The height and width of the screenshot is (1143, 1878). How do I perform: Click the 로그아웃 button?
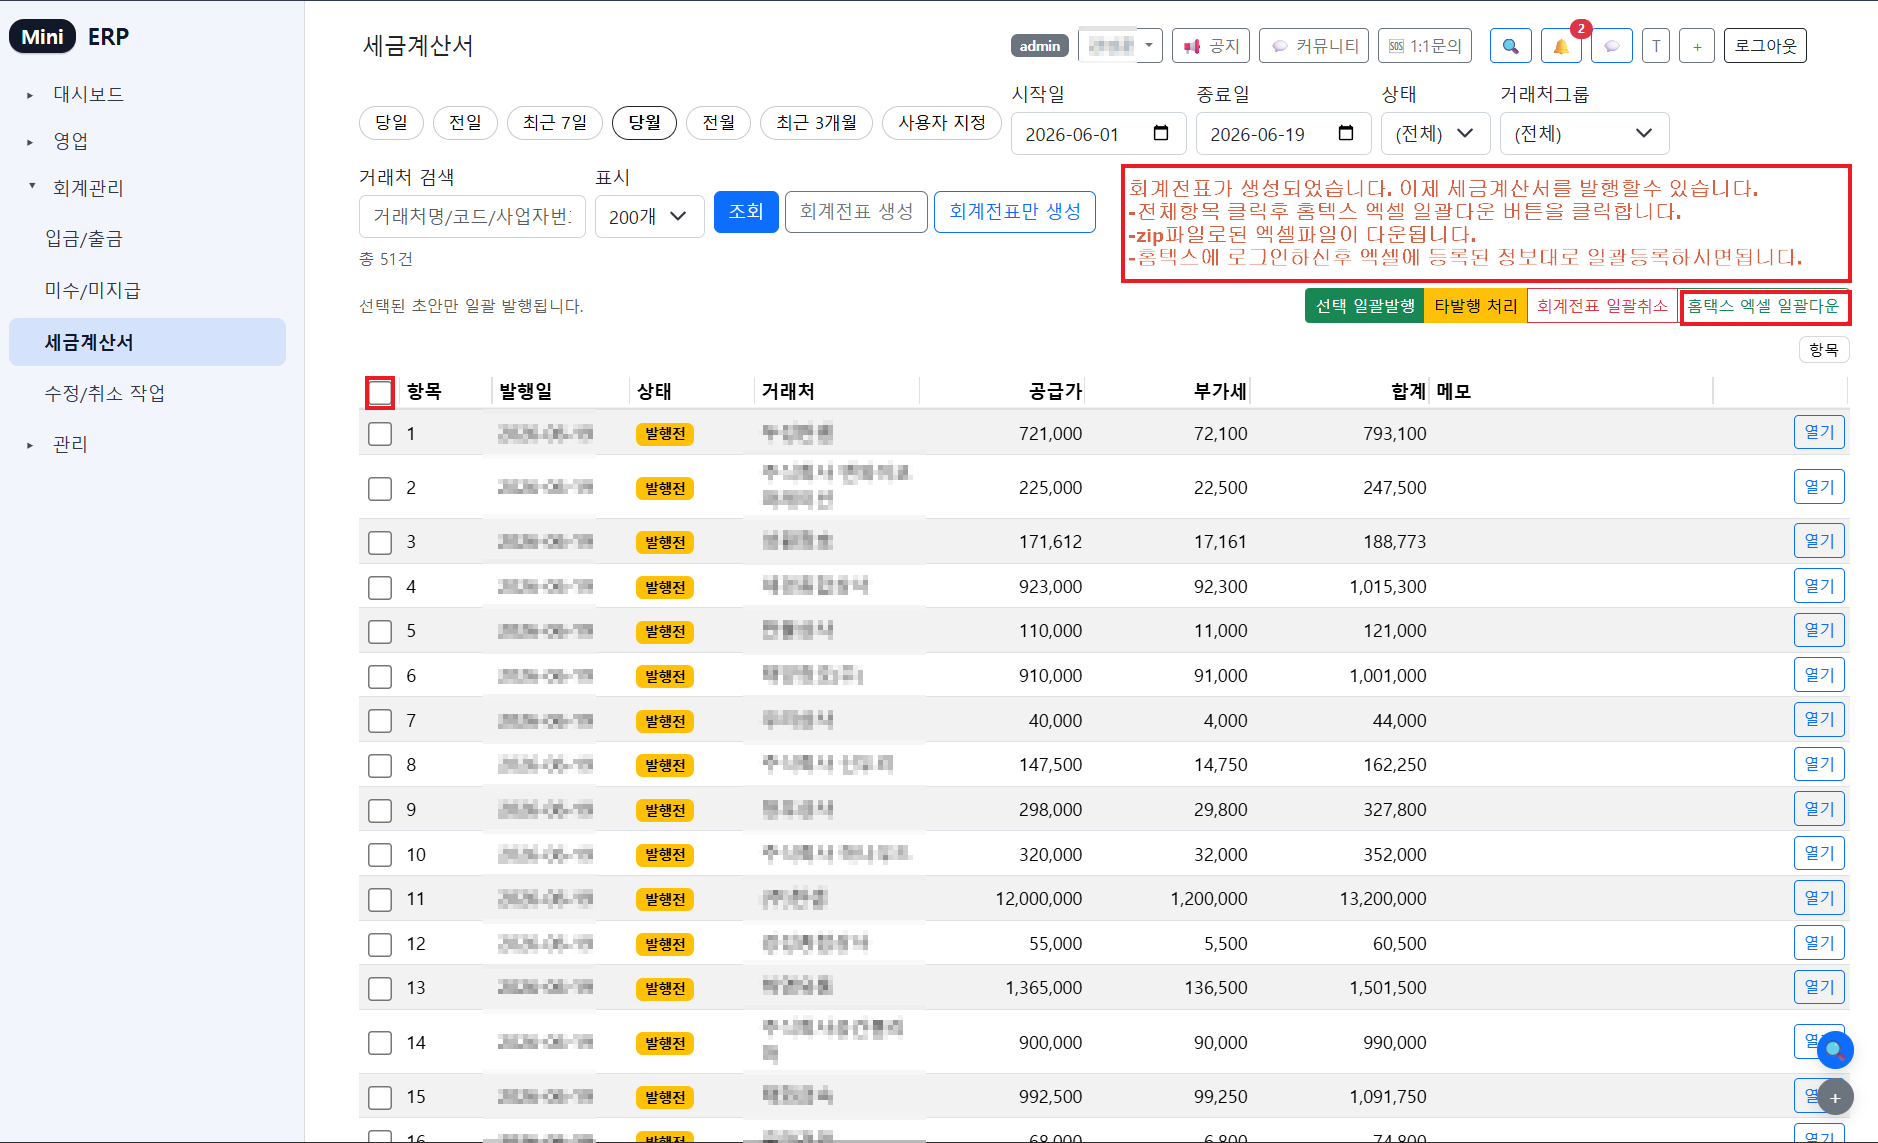pos(1765,46)
